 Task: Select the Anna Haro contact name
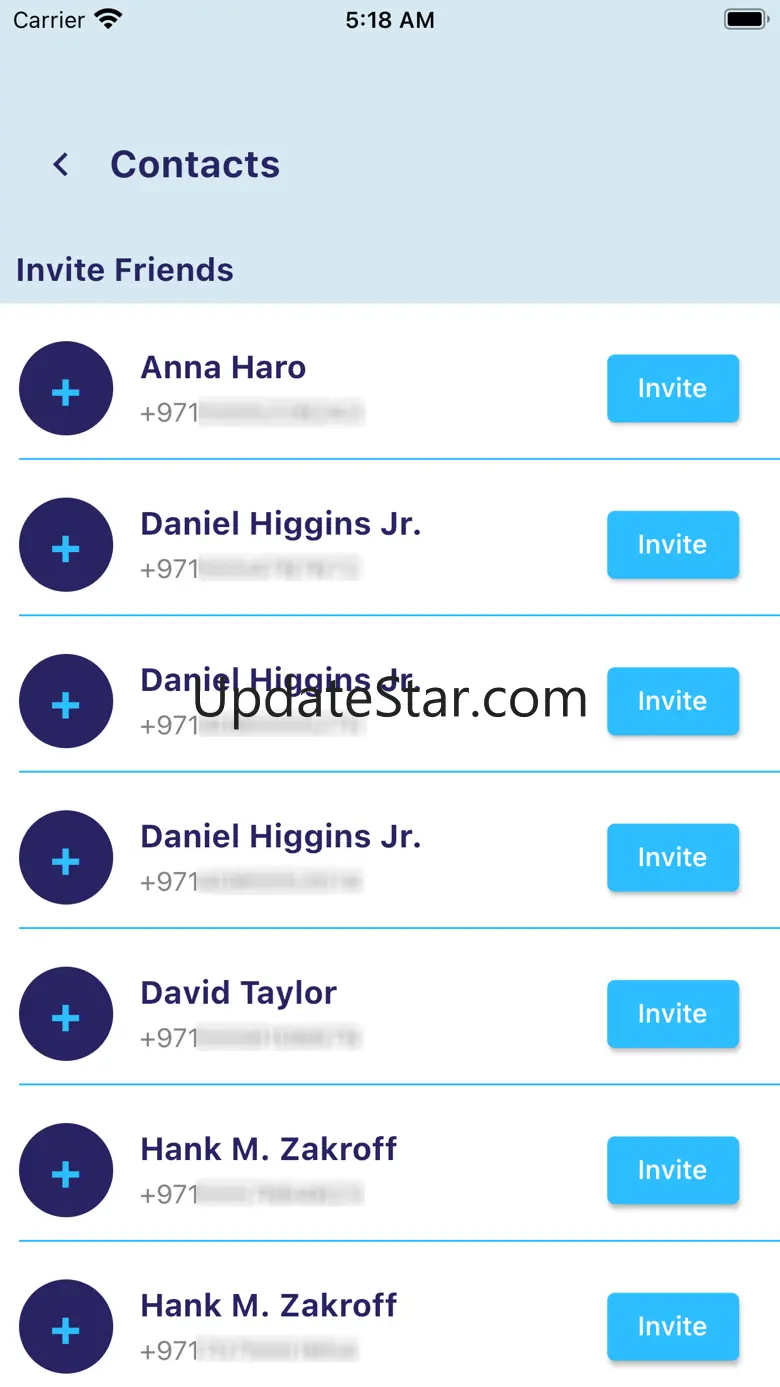coord(223,367)
